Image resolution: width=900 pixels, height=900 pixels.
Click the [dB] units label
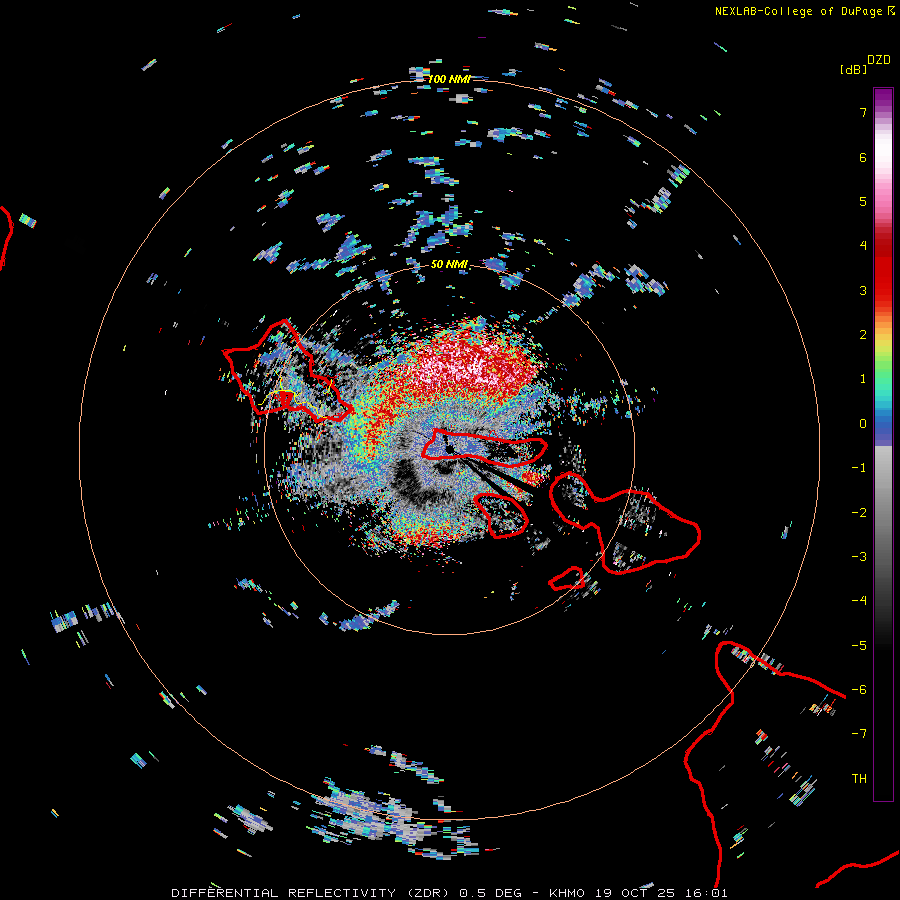point(853,69)
